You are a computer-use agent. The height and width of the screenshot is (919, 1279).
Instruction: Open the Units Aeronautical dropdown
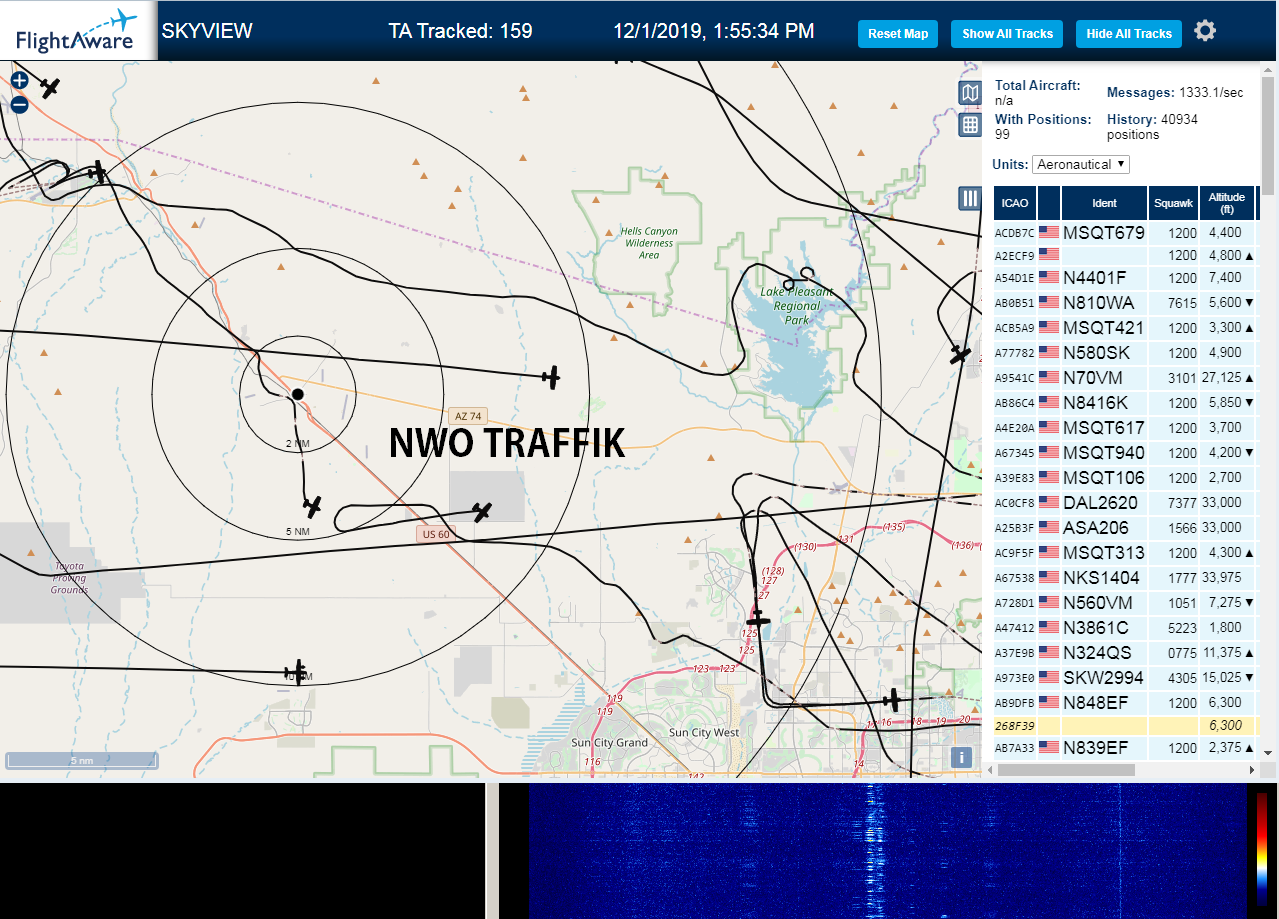[x=1081, y=164]
